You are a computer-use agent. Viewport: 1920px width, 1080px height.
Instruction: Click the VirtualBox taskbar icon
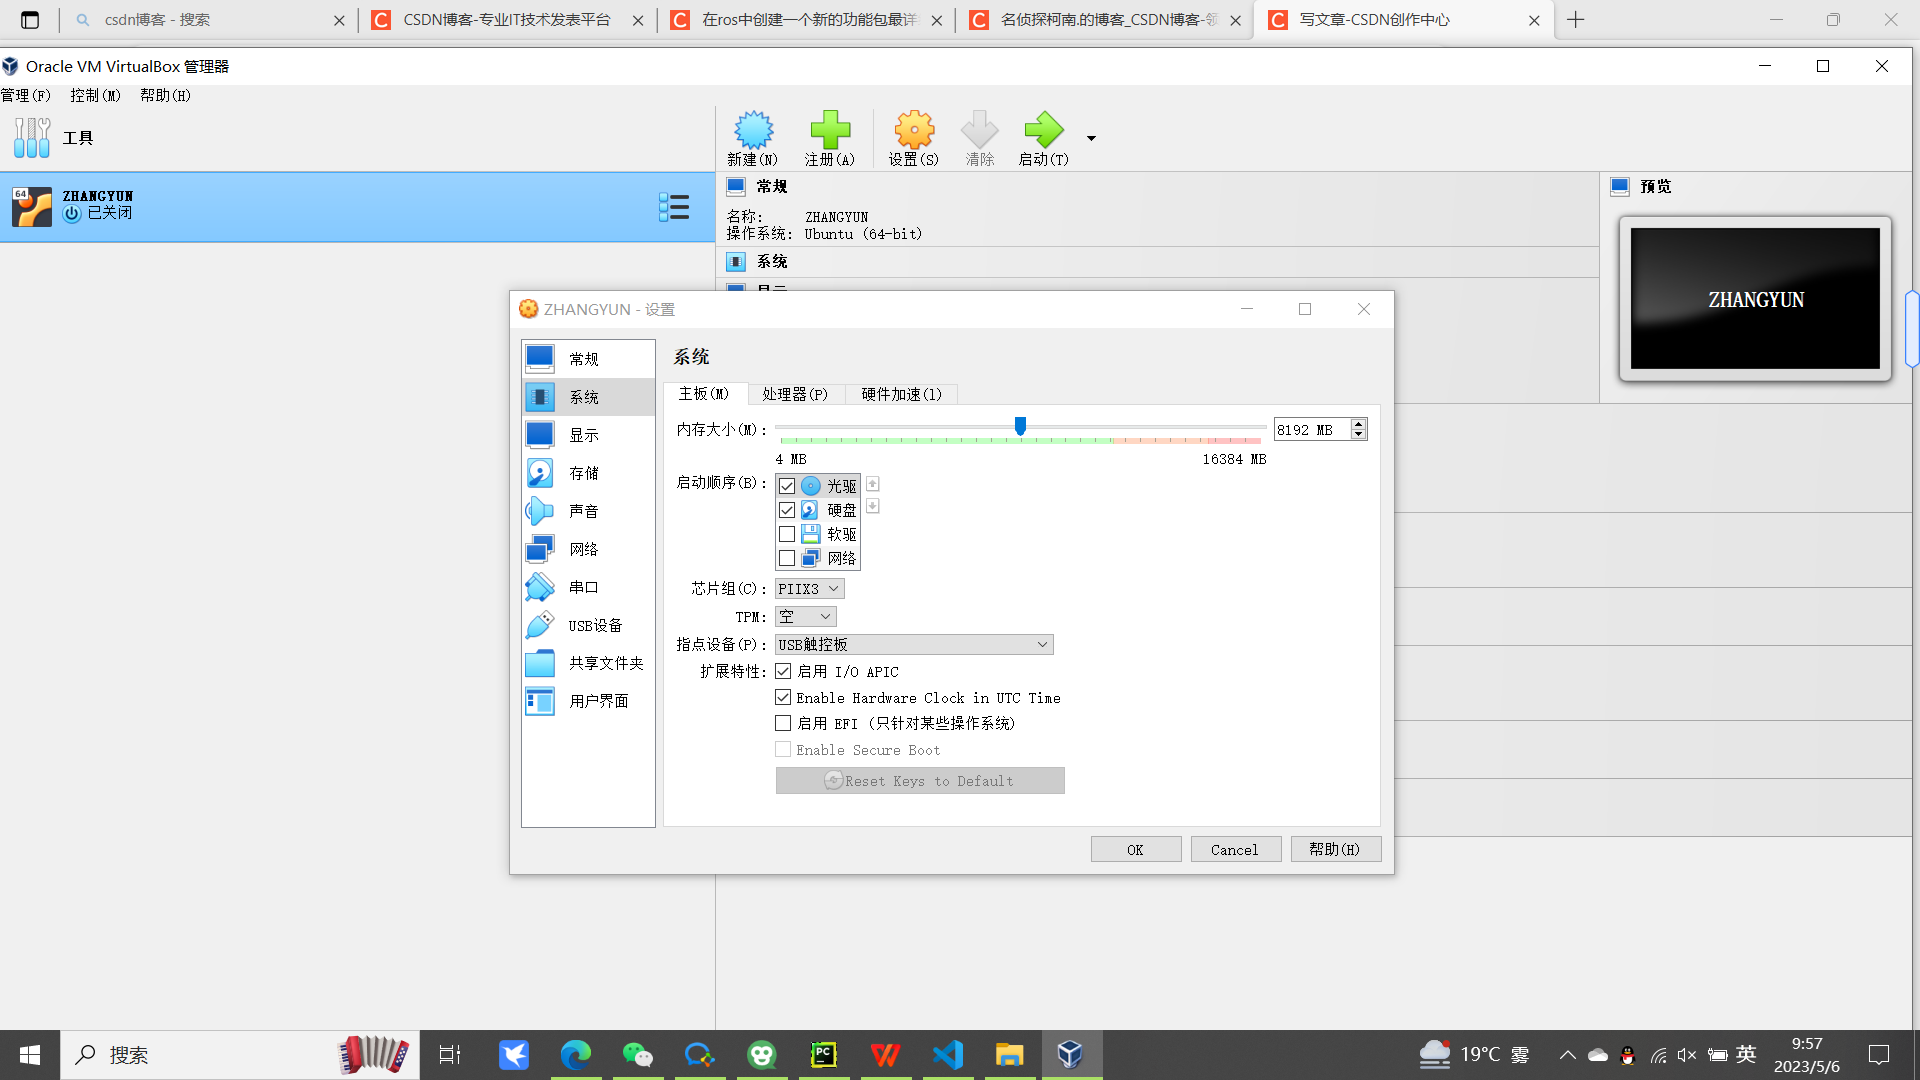click(x=1071, y=1055)
